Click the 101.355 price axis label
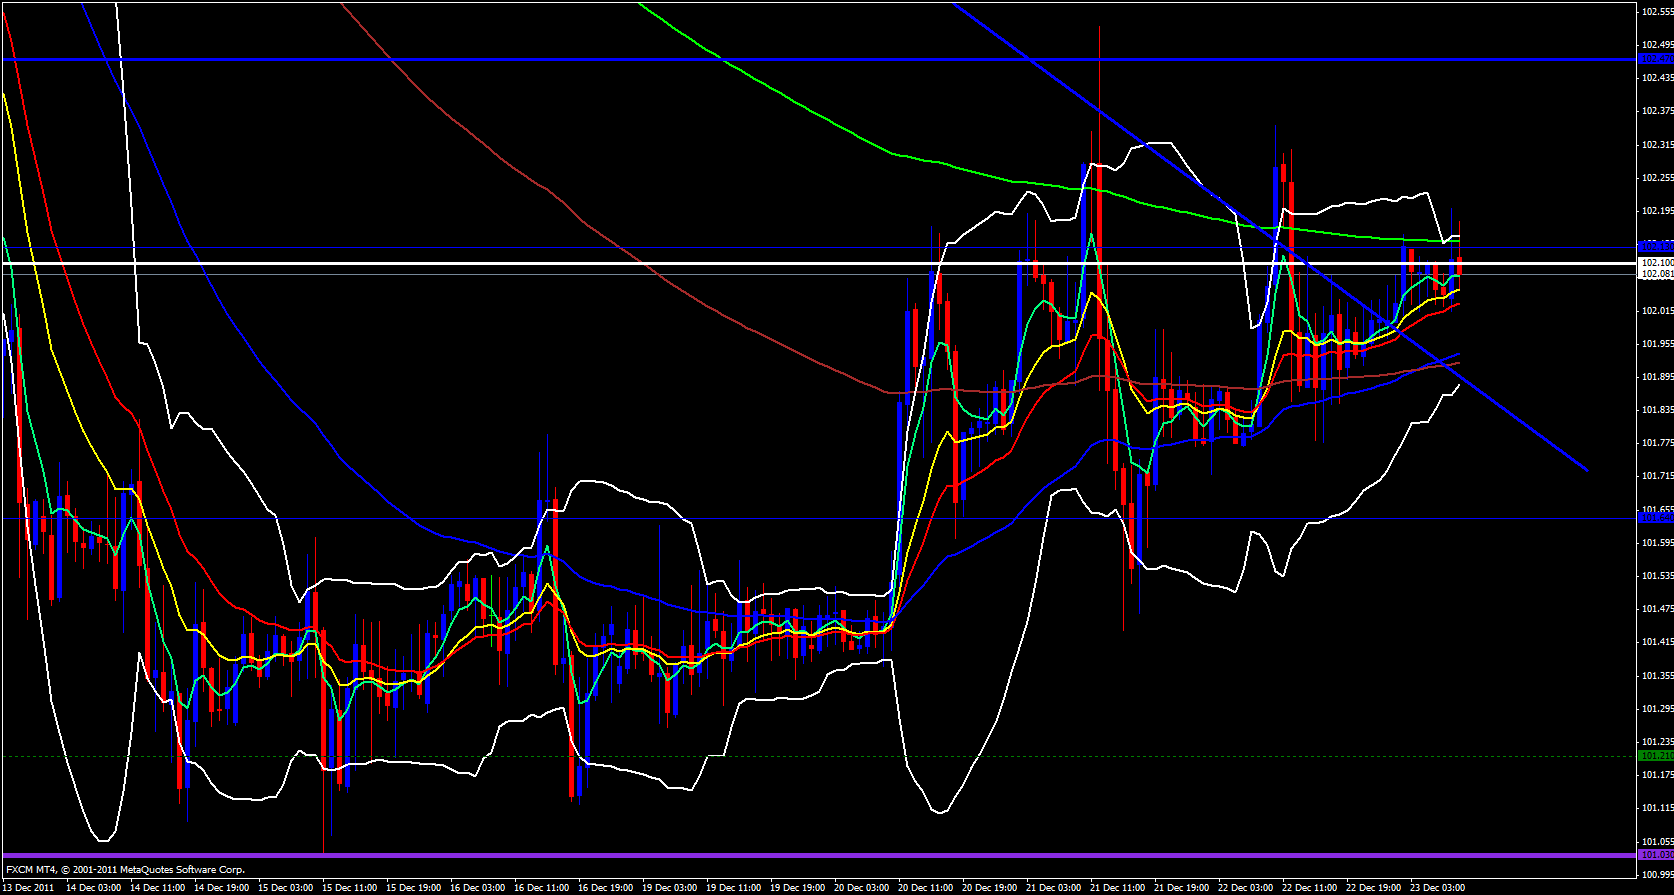Viewport: 1674px width, 895px height. (1657, 676)
